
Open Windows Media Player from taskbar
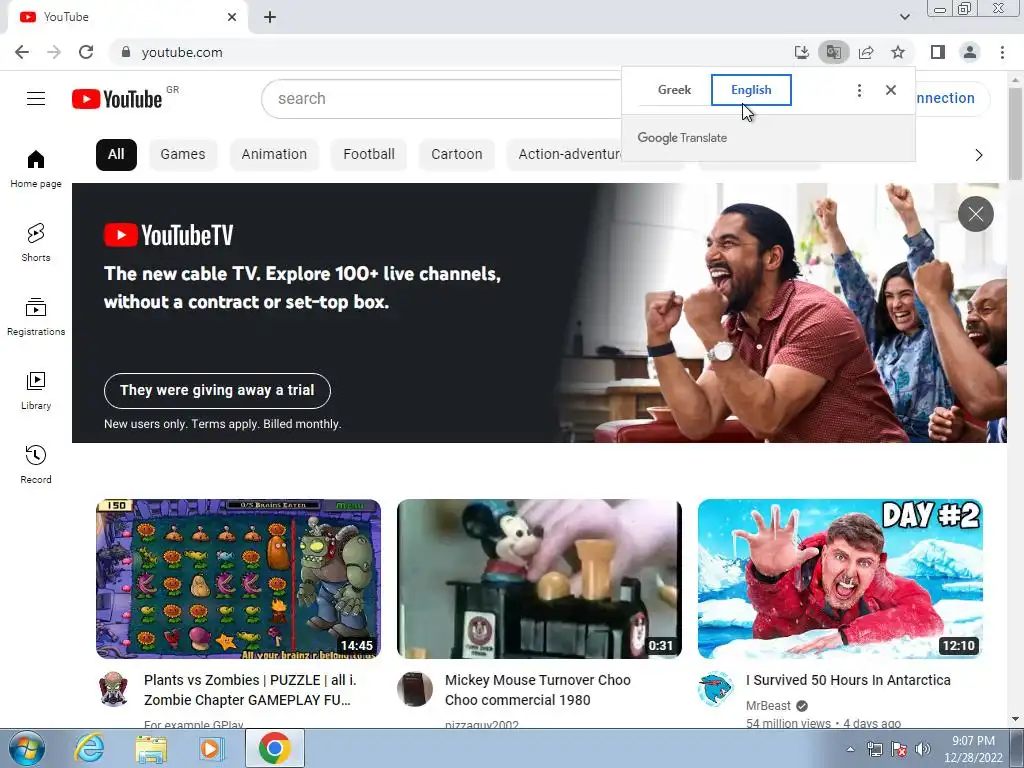[212, 748]
